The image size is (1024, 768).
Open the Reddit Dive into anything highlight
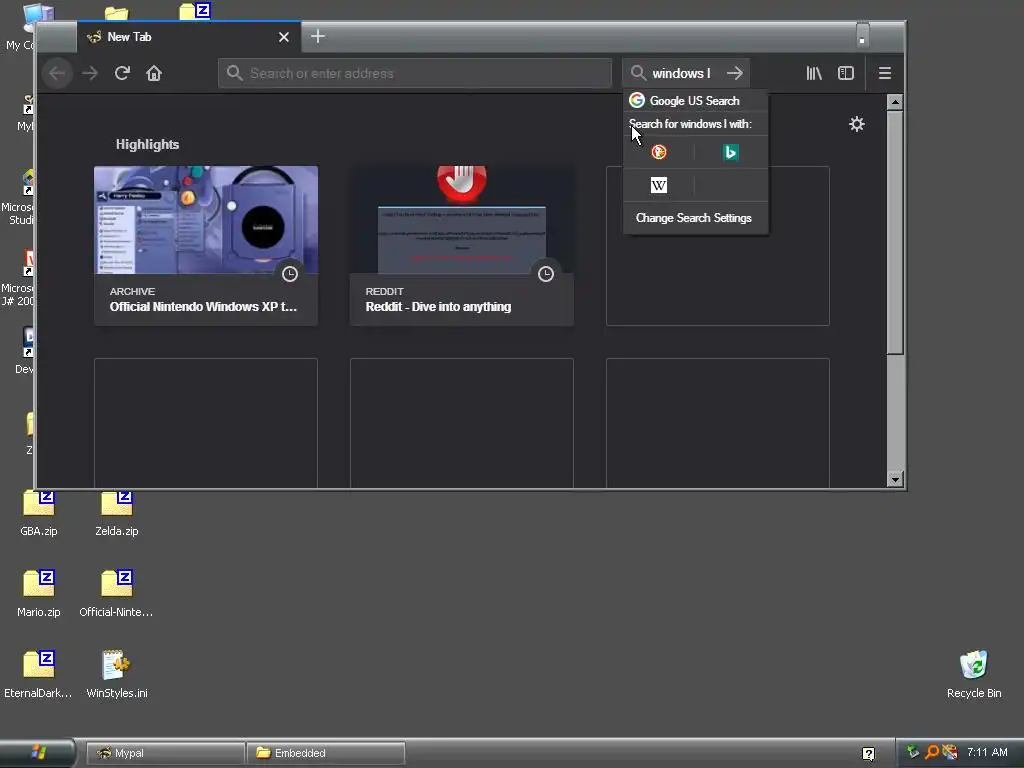[462, 246]
